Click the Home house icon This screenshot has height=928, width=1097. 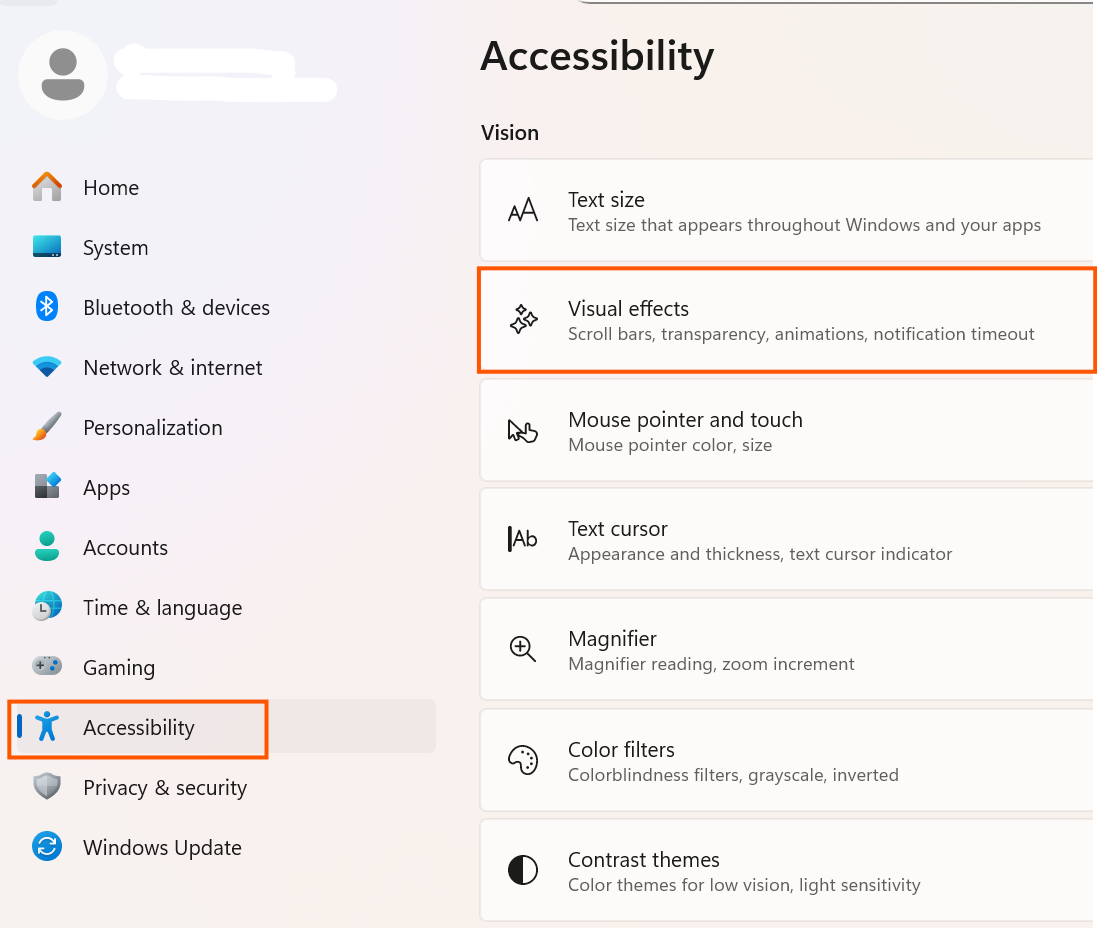(47, 187)
